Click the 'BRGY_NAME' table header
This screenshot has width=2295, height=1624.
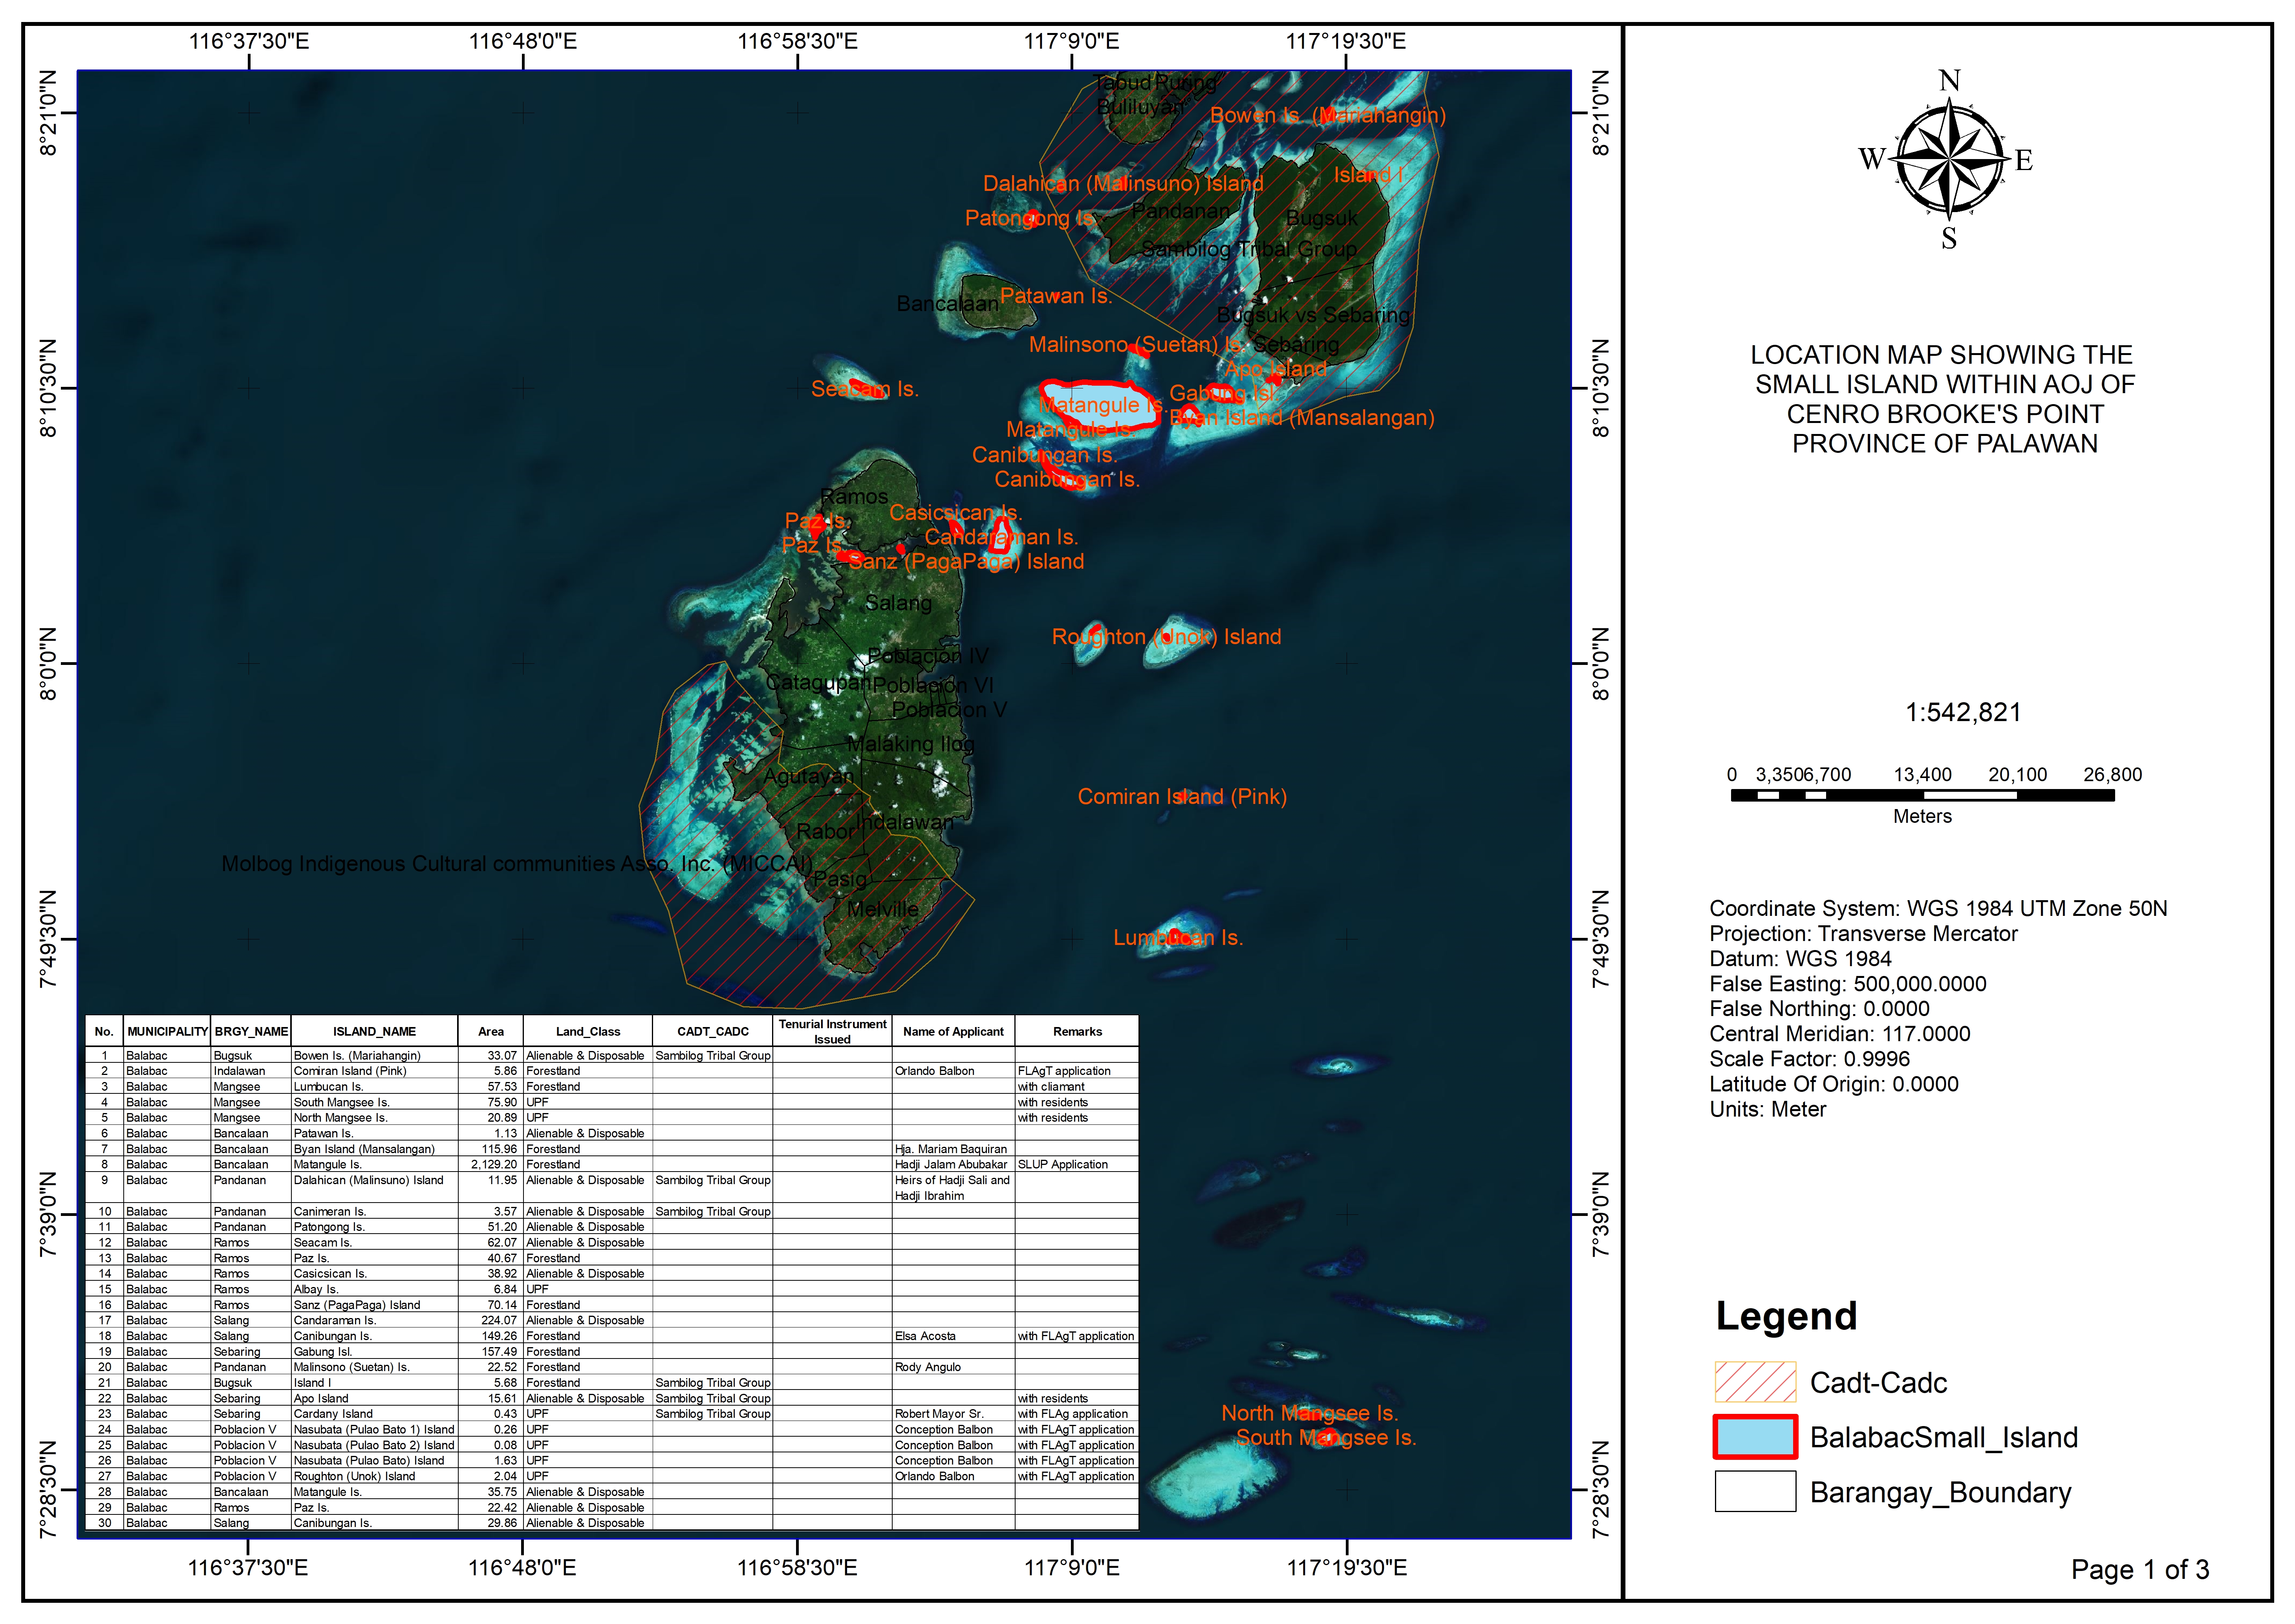click(x=251, y=1031)
